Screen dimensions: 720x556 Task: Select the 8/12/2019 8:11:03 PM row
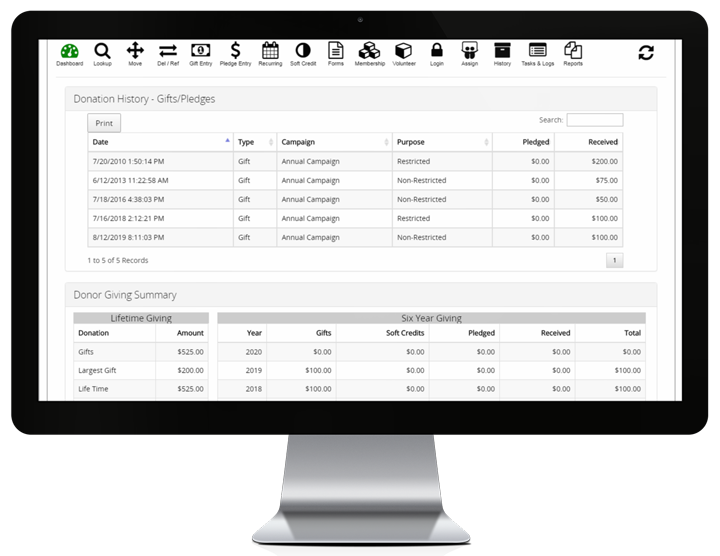355,237
